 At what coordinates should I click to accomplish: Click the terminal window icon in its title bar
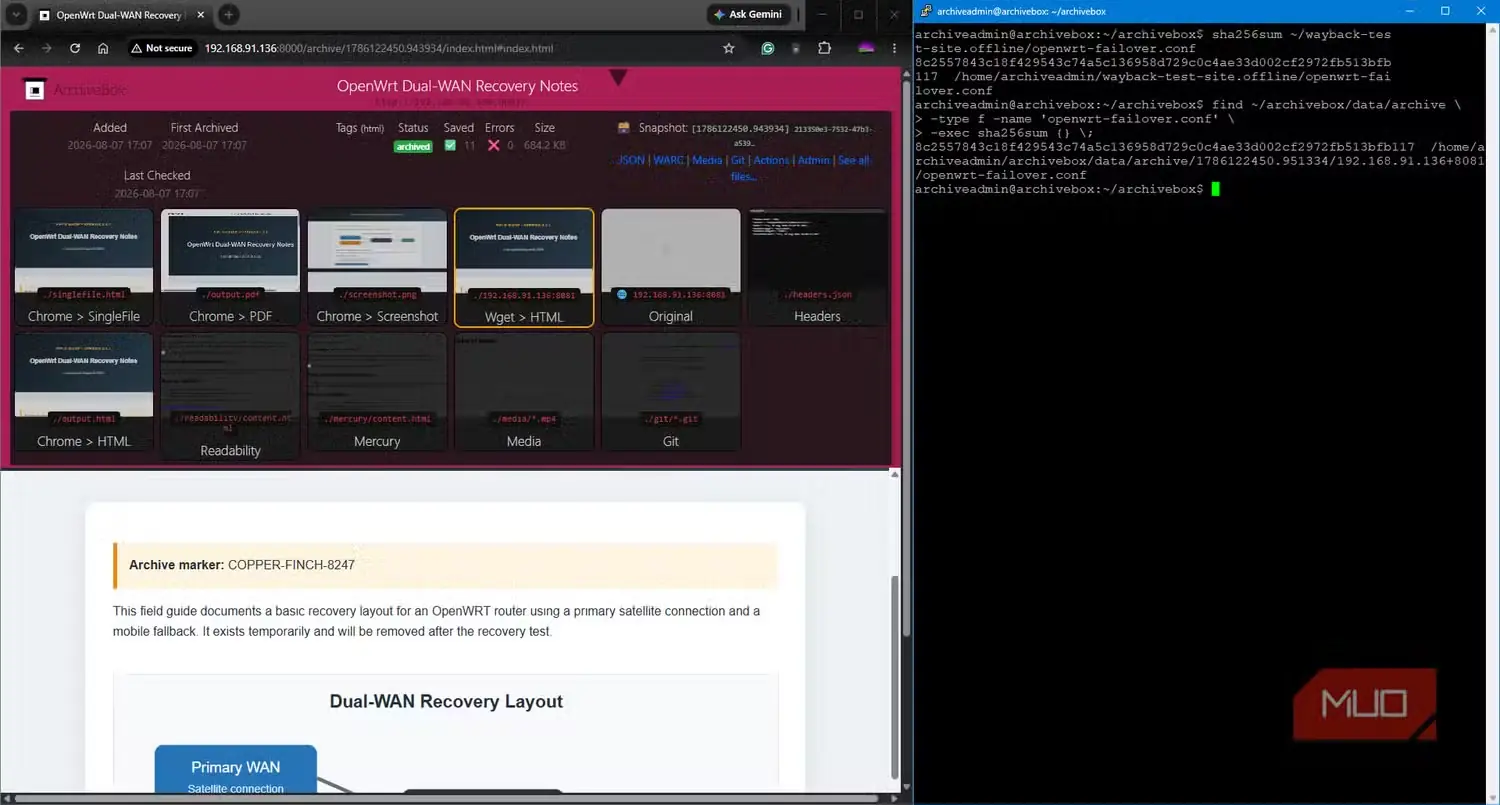coord(924,11)
